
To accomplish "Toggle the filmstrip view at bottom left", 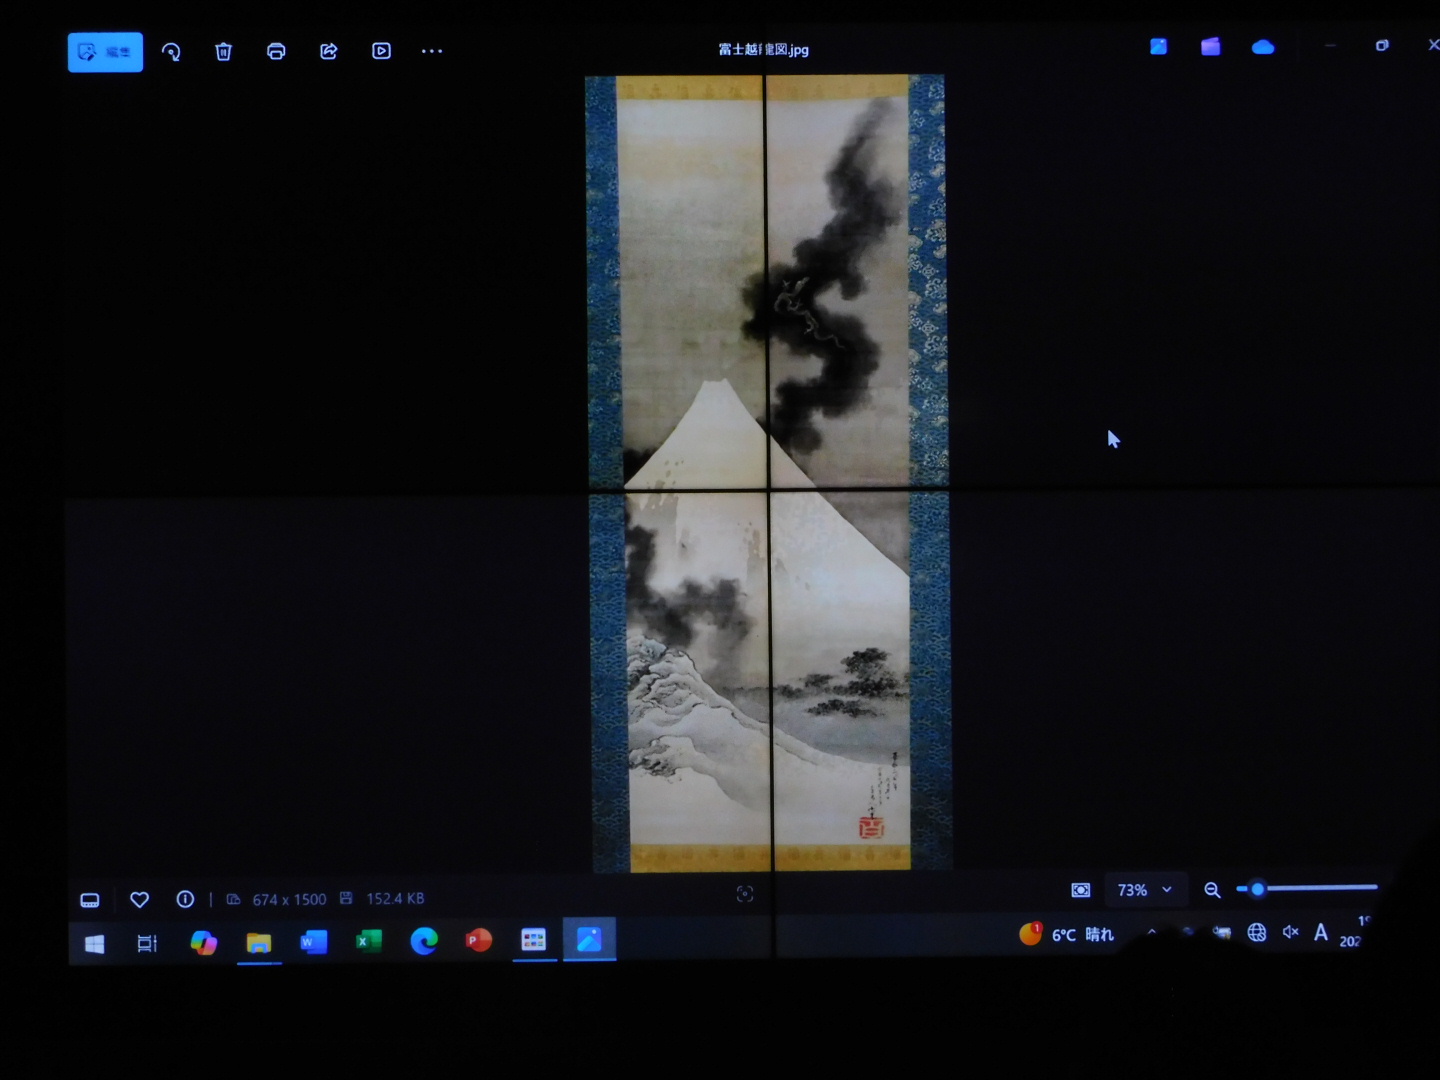I will point(90,900).
